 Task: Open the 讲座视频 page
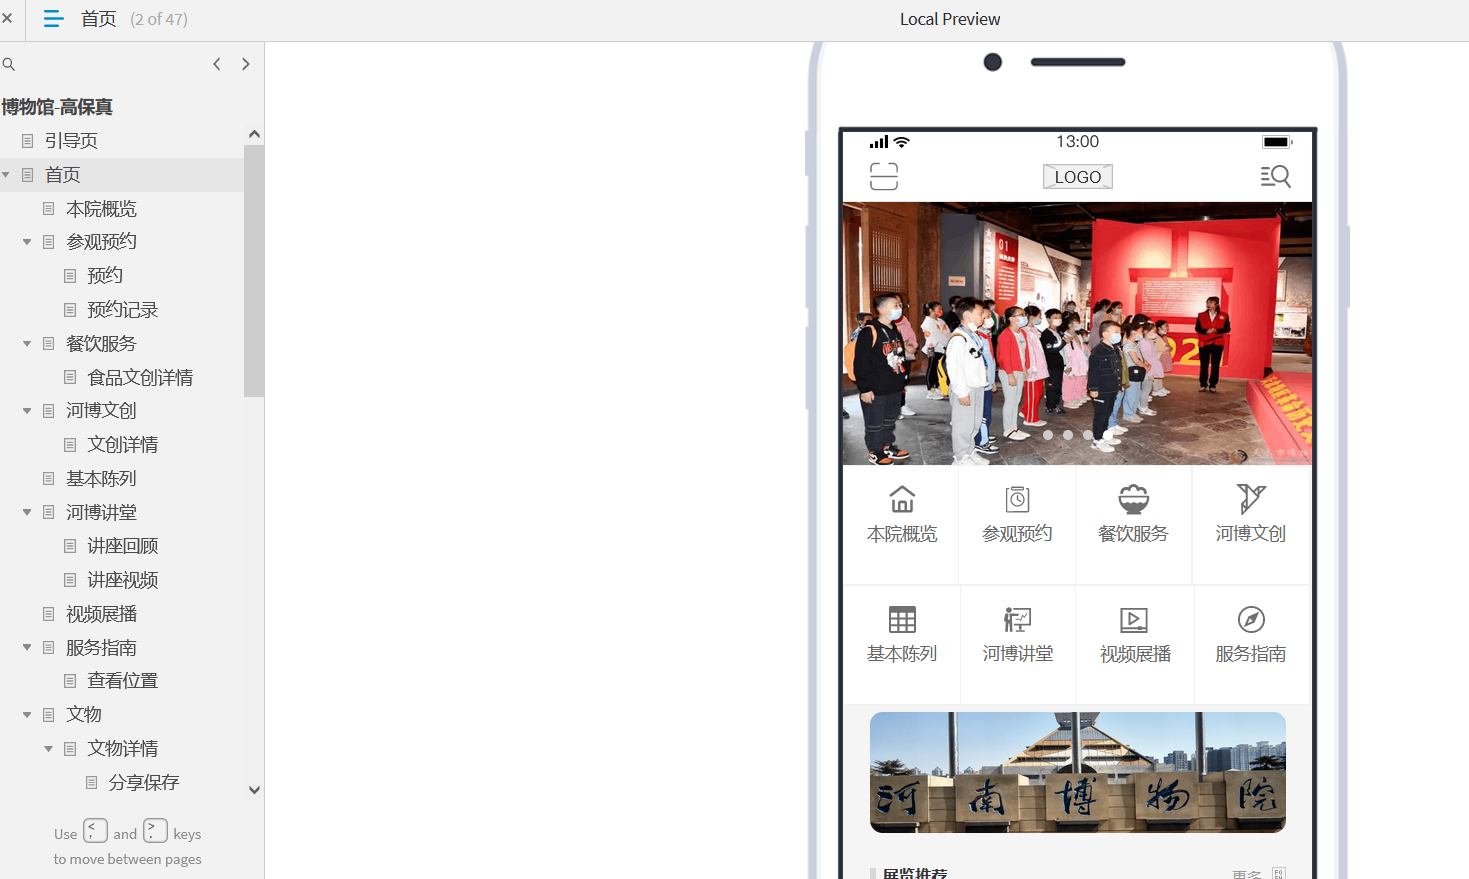click(122, 580)
